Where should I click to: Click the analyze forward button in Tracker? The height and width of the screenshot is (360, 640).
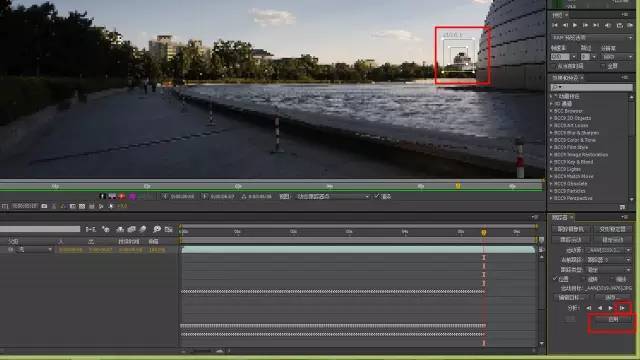611,308
